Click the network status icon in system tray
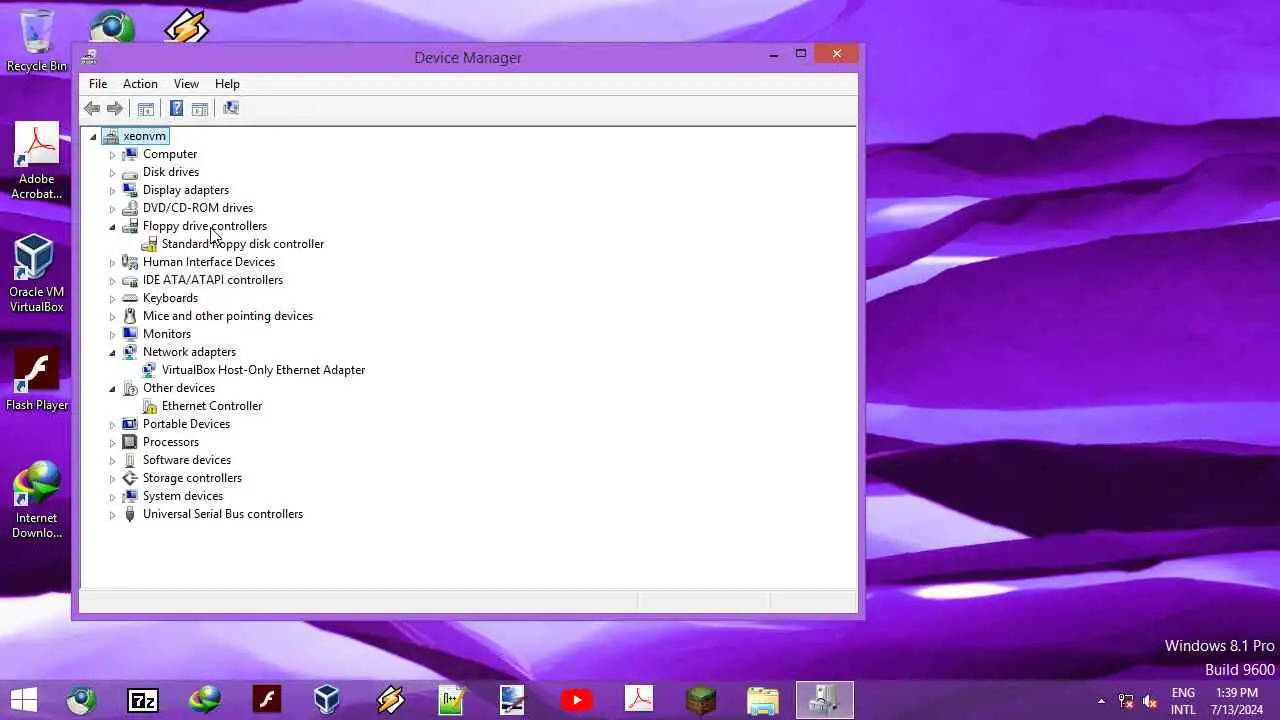Viewport: 1280px width, 720px height. 1126,701
